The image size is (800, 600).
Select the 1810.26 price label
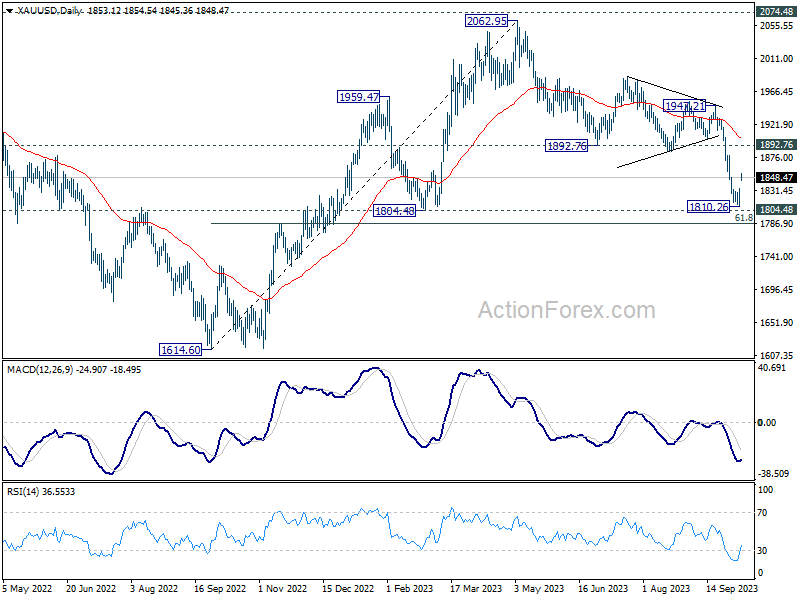[x=709, y=207]
